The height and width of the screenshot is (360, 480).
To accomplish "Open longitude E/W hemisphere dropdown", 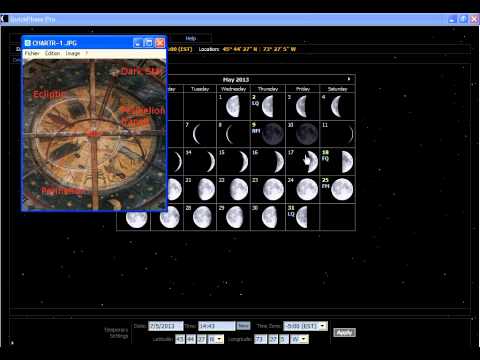I will point(300,339).
